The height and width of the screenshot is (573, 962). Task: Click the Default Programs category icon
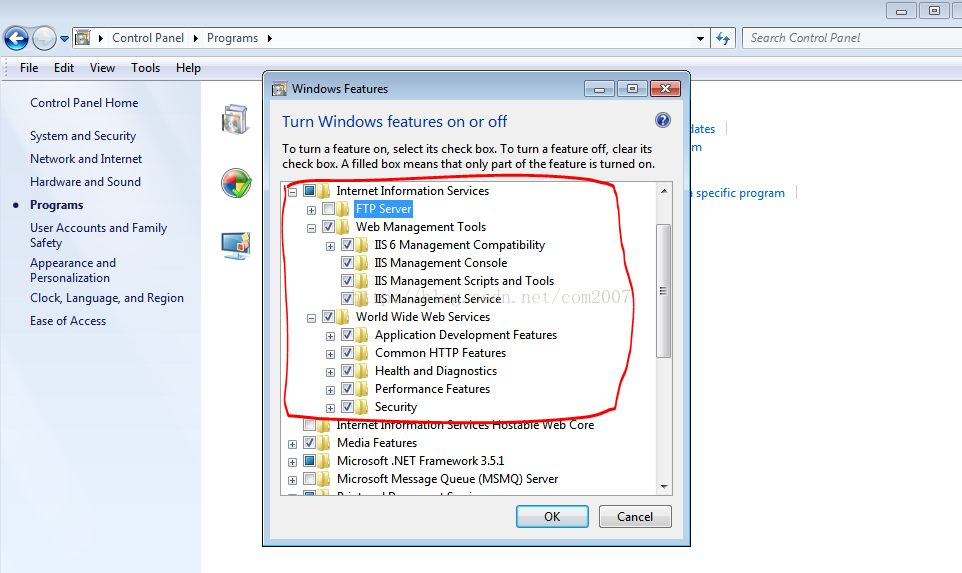pyautogui.click(x=236, y=183)
